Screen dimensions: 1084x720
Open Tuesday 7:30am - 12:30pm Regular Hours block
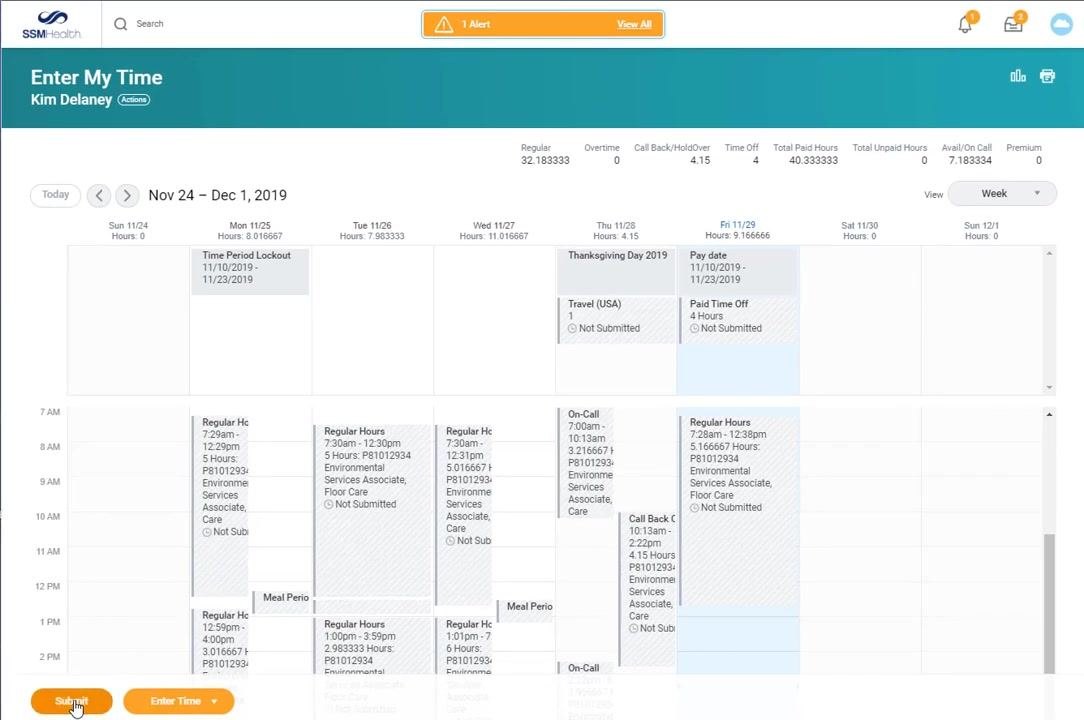(372, 512)
